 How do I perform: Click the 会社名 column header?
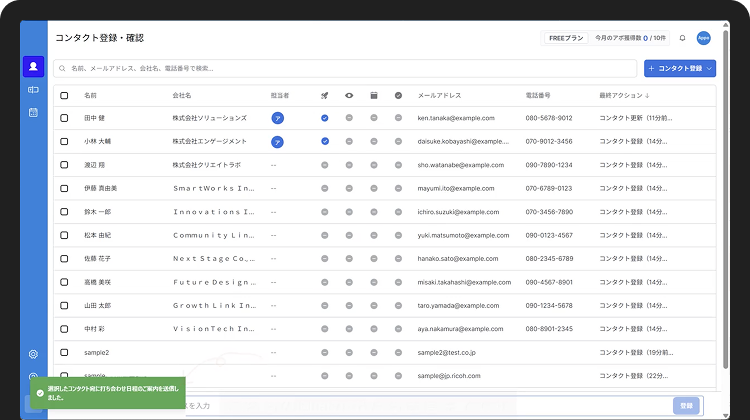tap(182, 95)
